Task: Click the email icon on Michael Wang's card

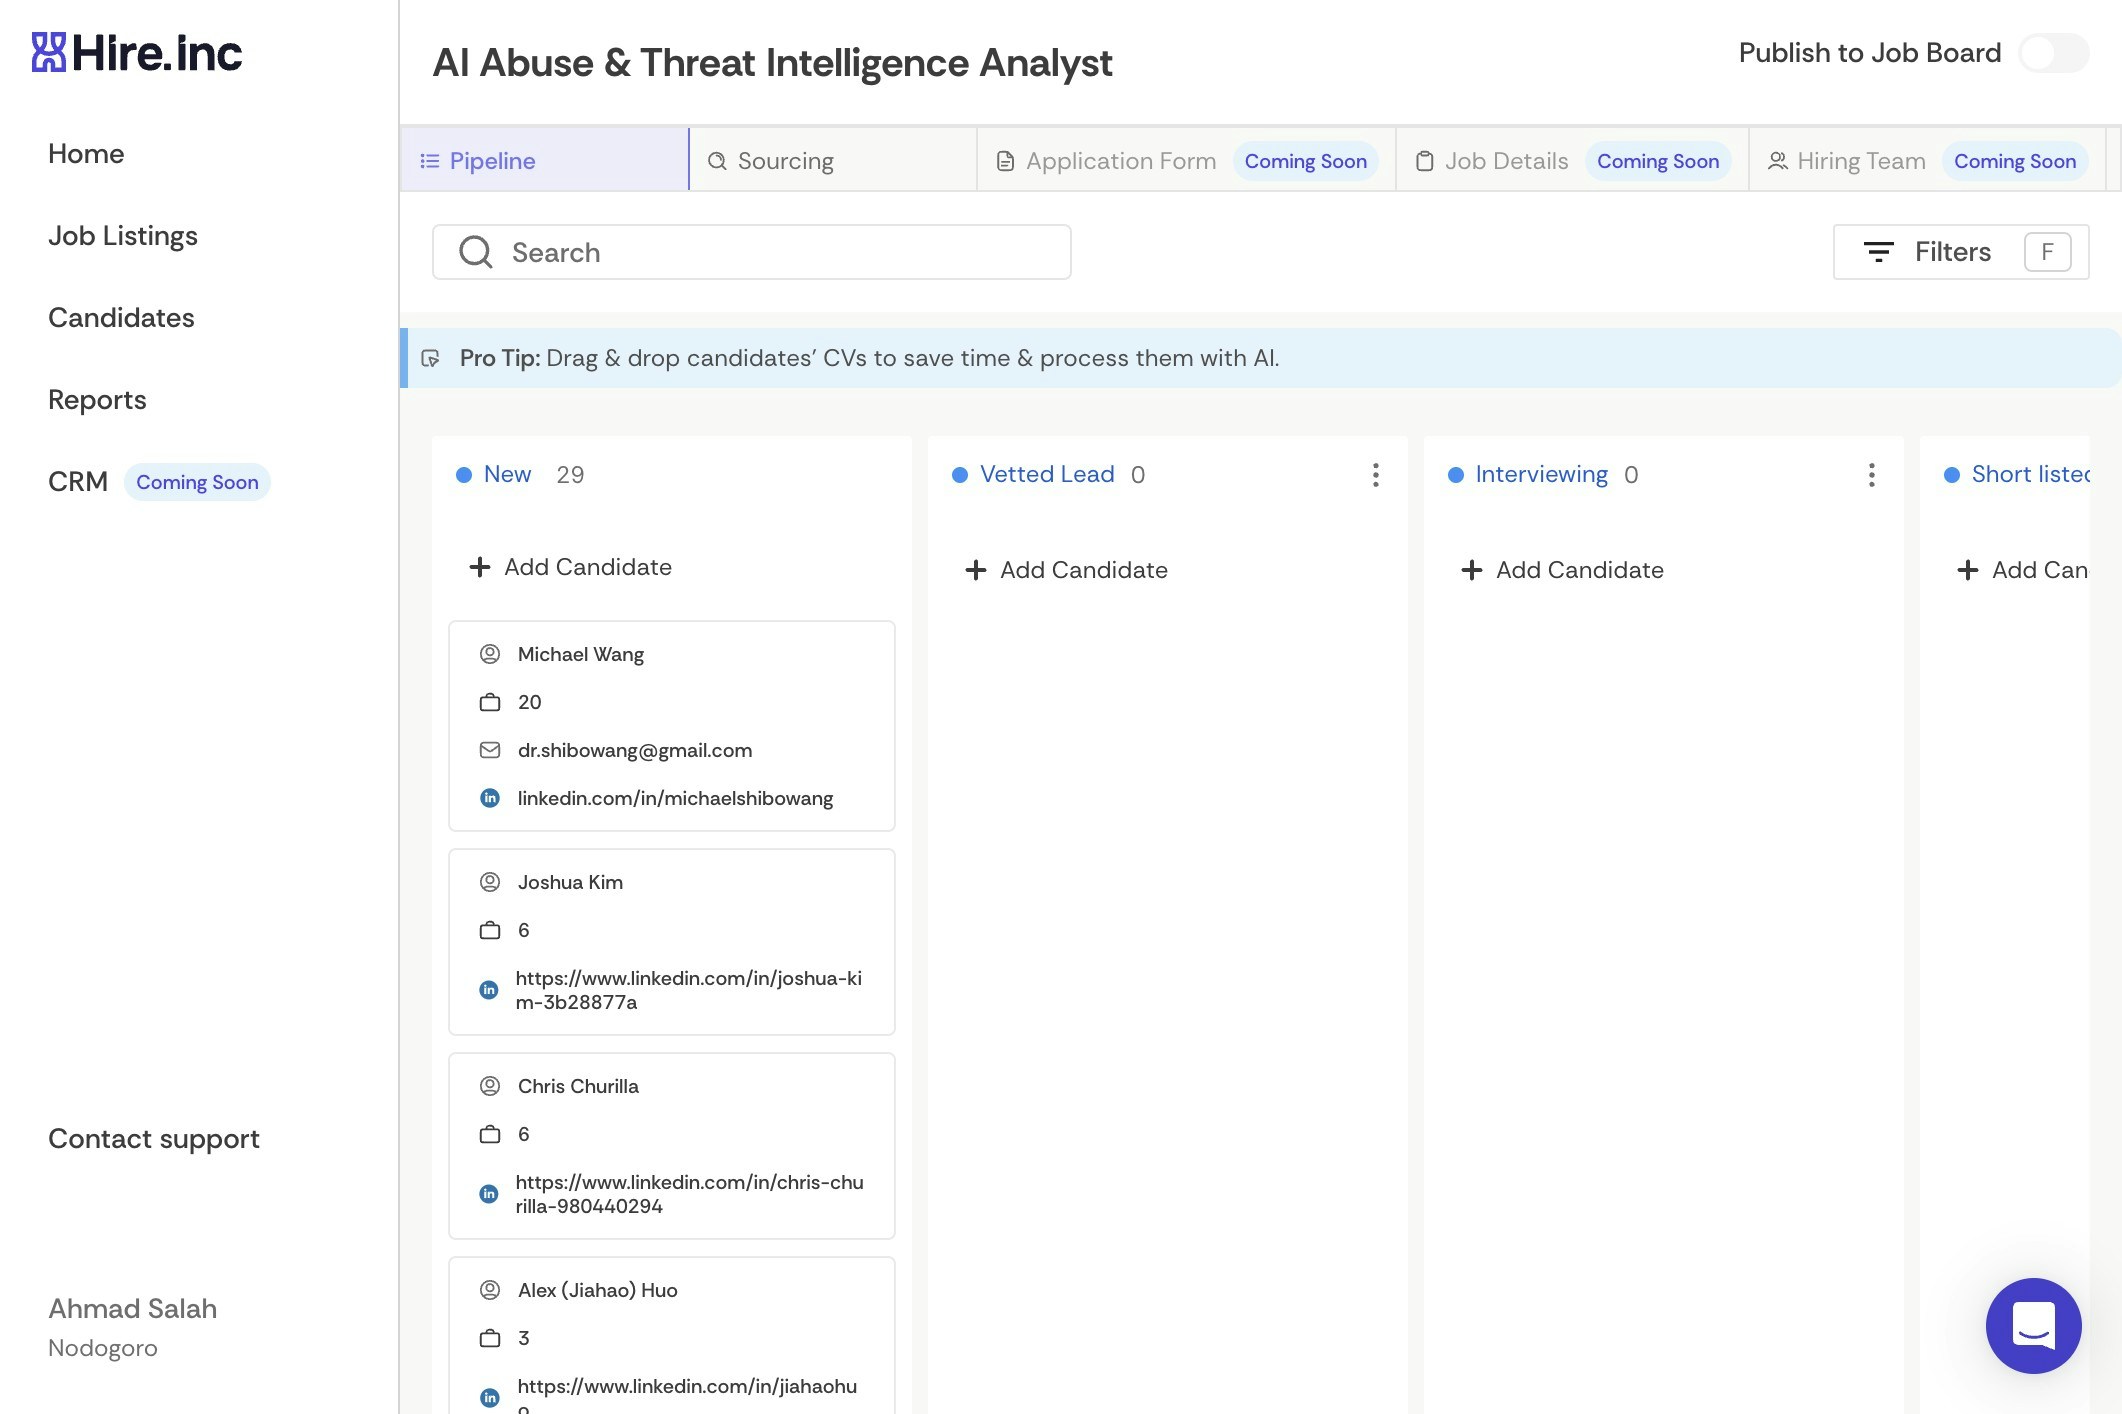Action: 490,750
